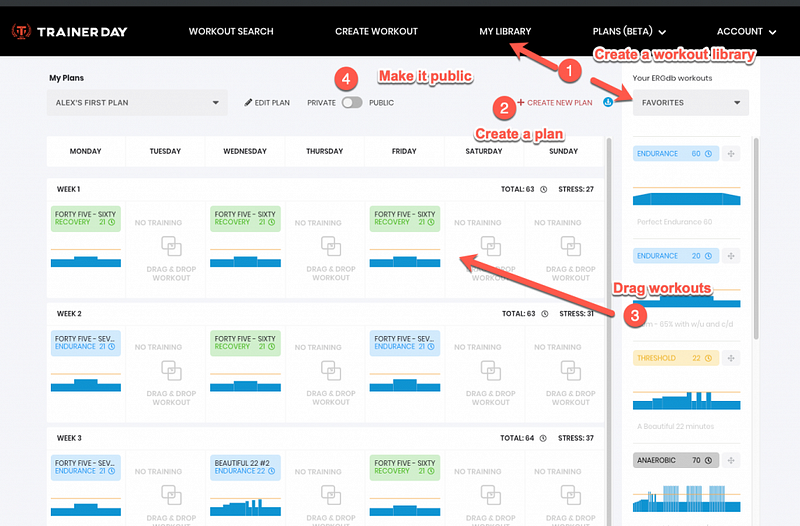800x526 pixels.
Task: Toggle the Private/Public switch
Action: 352,103
